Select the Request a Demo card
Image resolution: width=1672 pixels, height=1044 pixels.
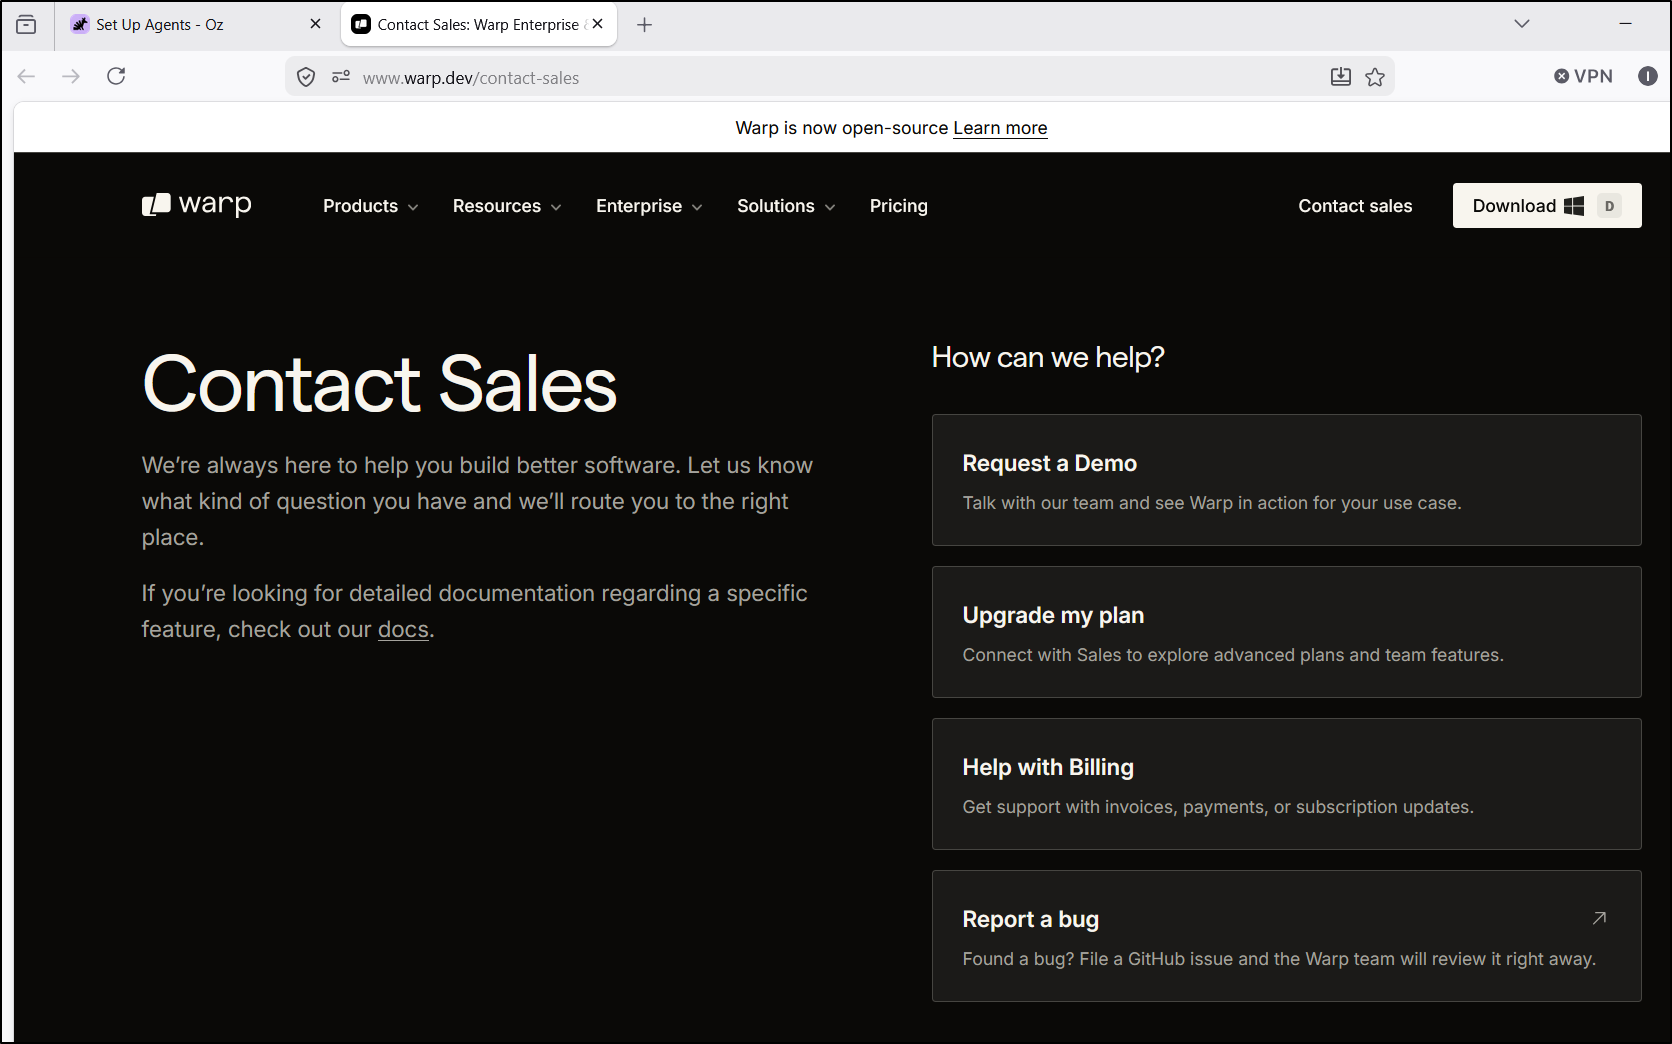click(x=1287, y=480)
